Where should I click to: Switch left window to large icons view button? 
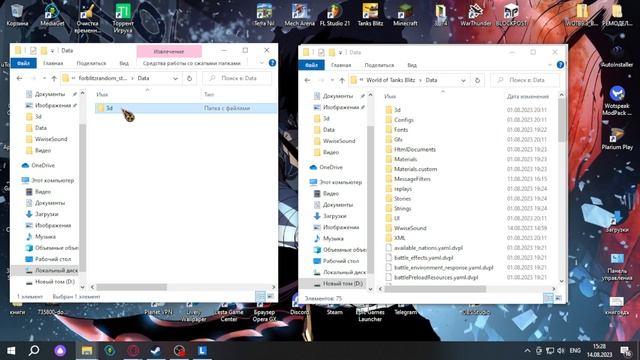[270, 296]
